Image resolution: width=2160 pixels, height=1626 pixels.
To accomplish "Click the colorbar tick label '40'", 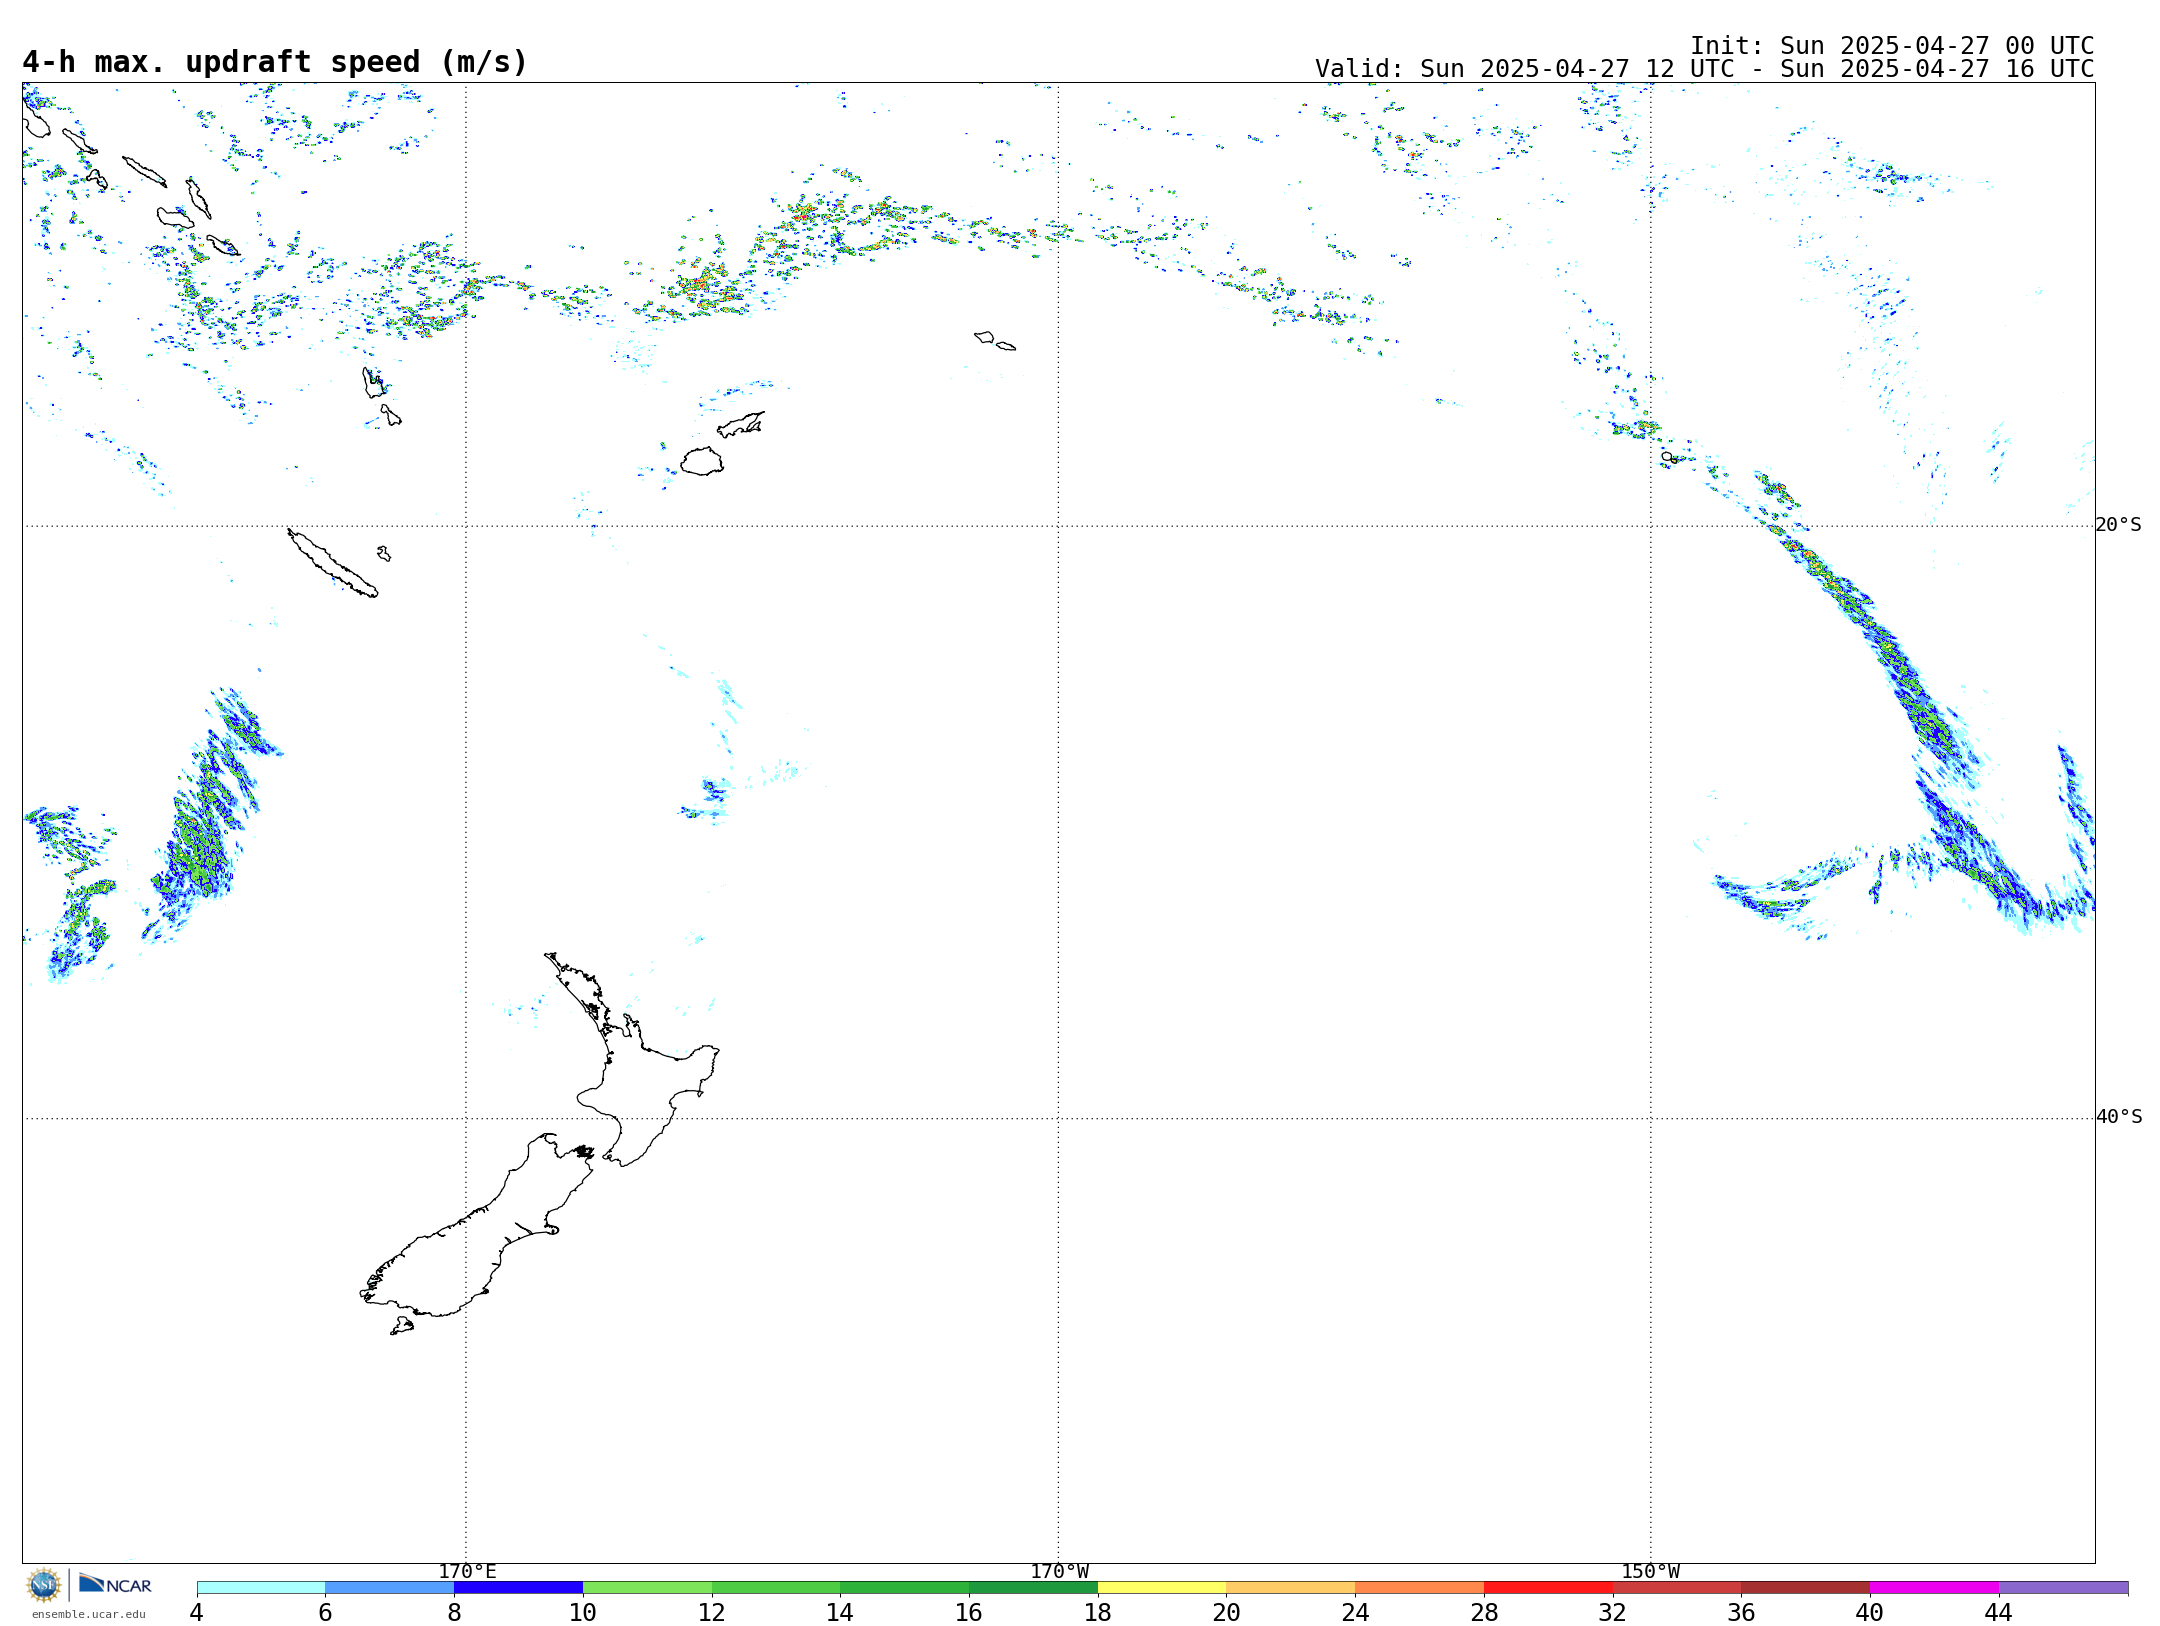I will point(1869,1613).
